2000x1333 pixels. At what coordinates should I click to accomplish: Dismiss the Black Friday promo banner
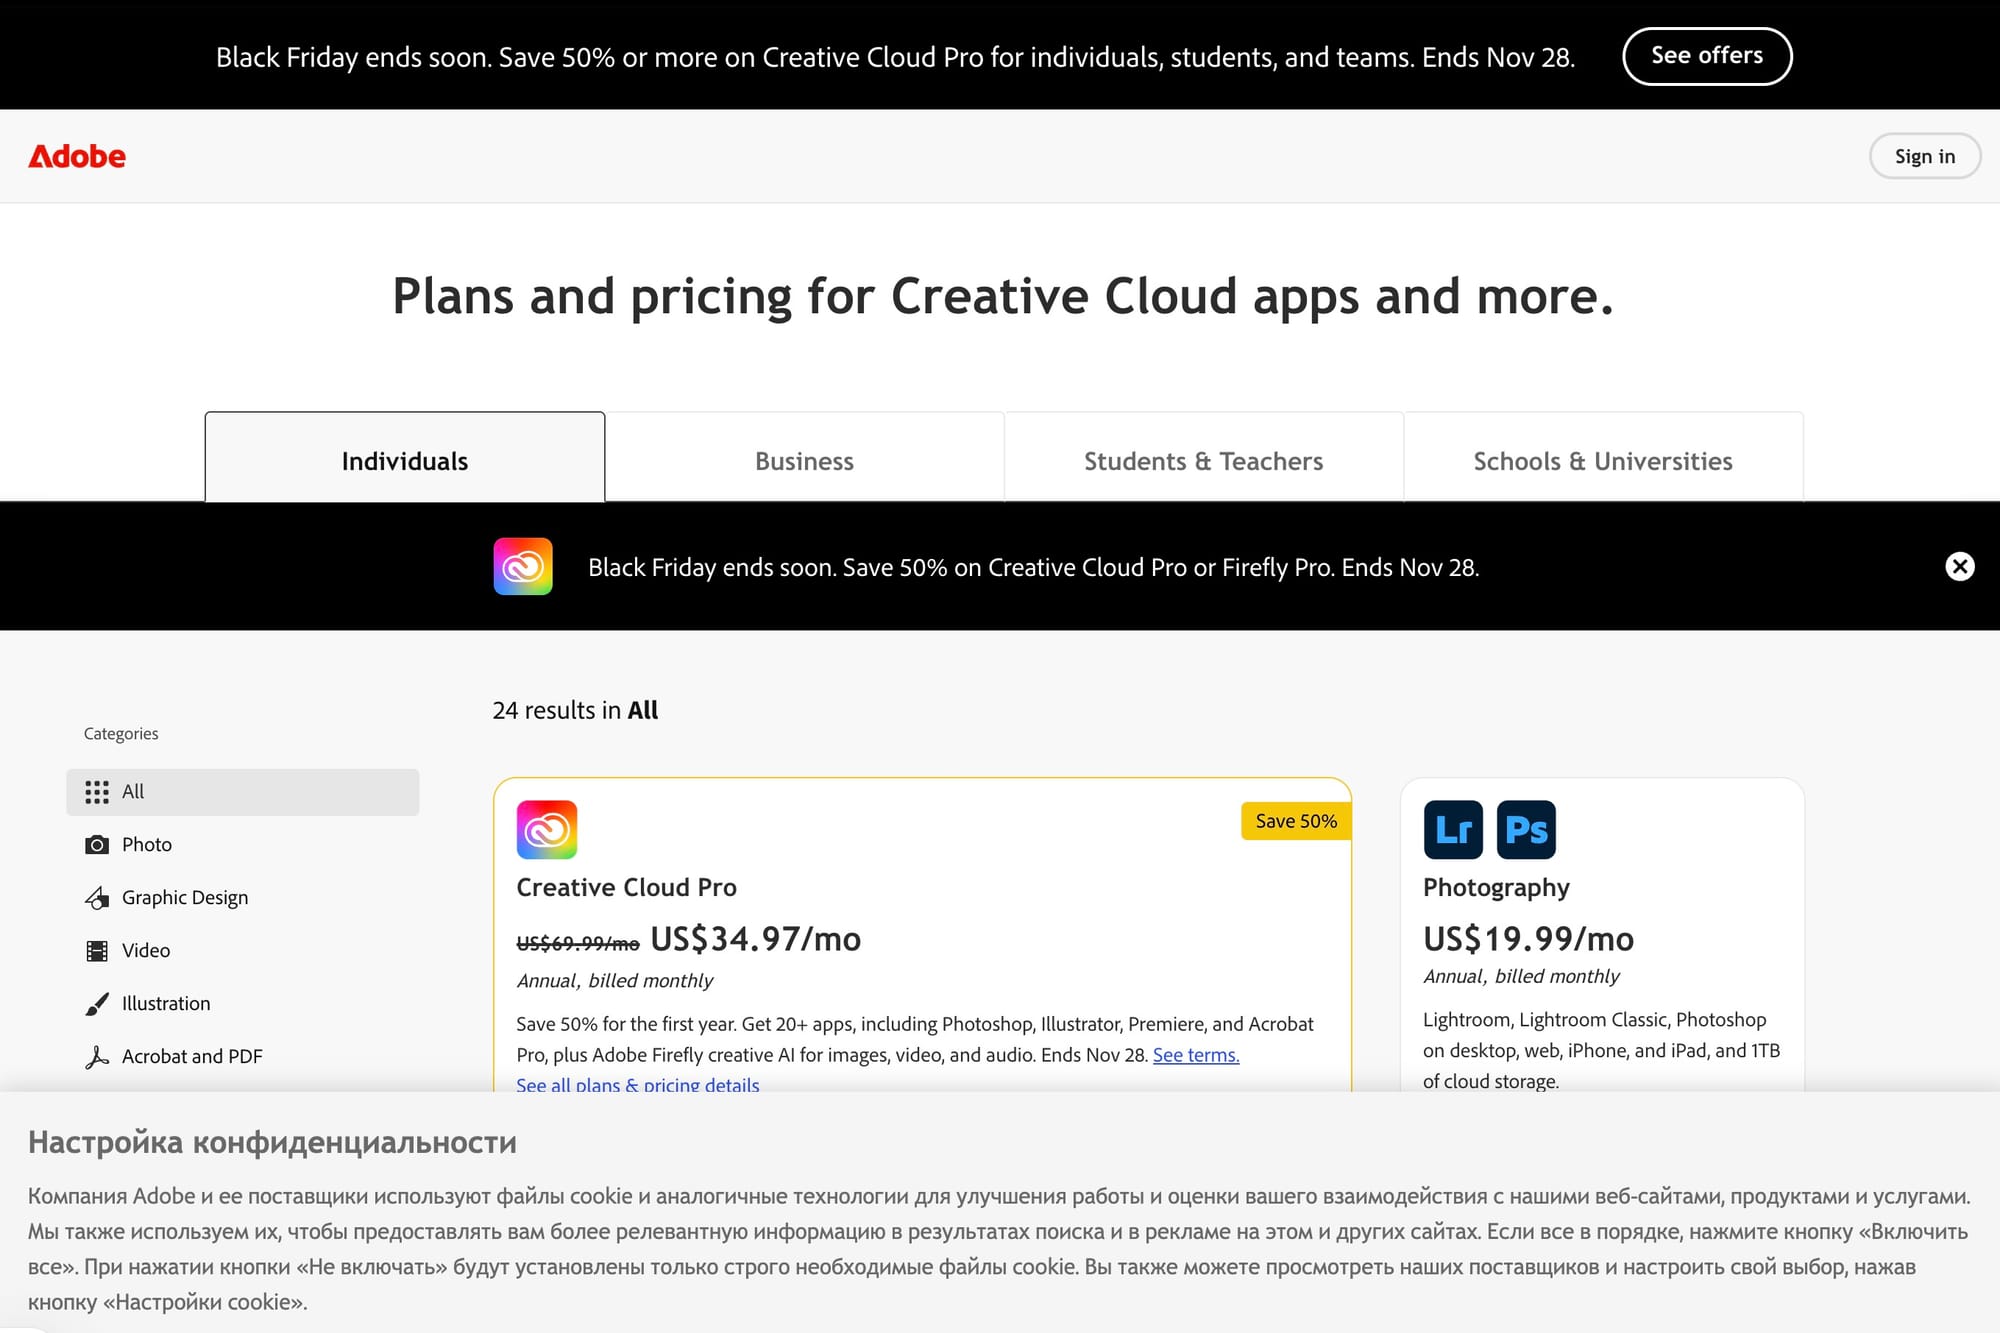click(1958, 566)
